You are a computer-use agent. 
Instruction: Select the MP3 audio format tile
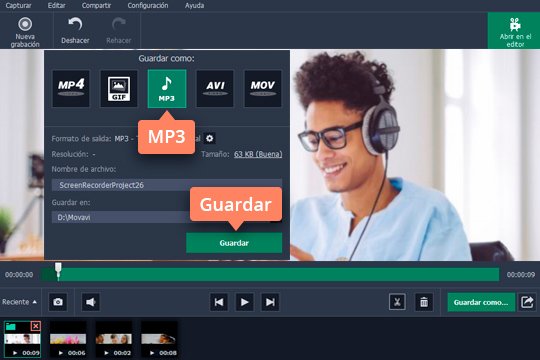coord(167,89)
